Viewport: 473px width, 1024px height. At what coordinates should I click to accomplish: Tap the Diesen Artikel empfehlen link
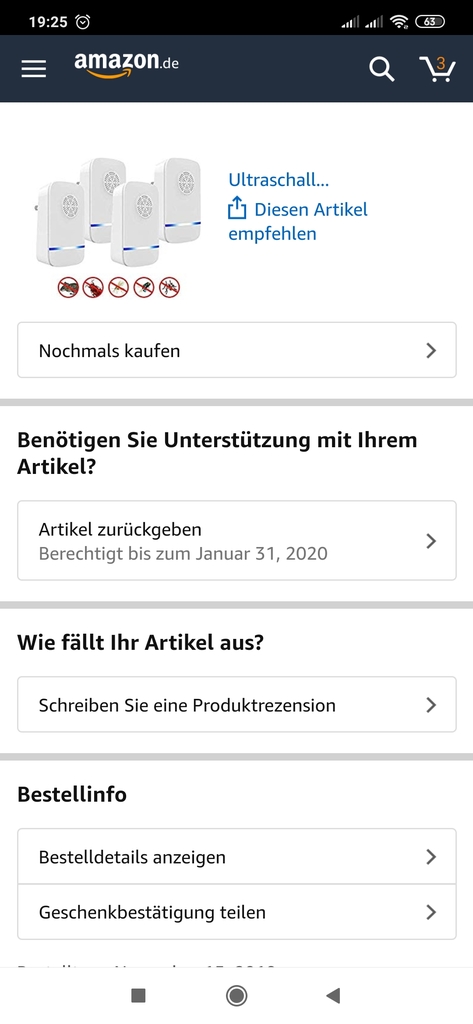(298, 221)
